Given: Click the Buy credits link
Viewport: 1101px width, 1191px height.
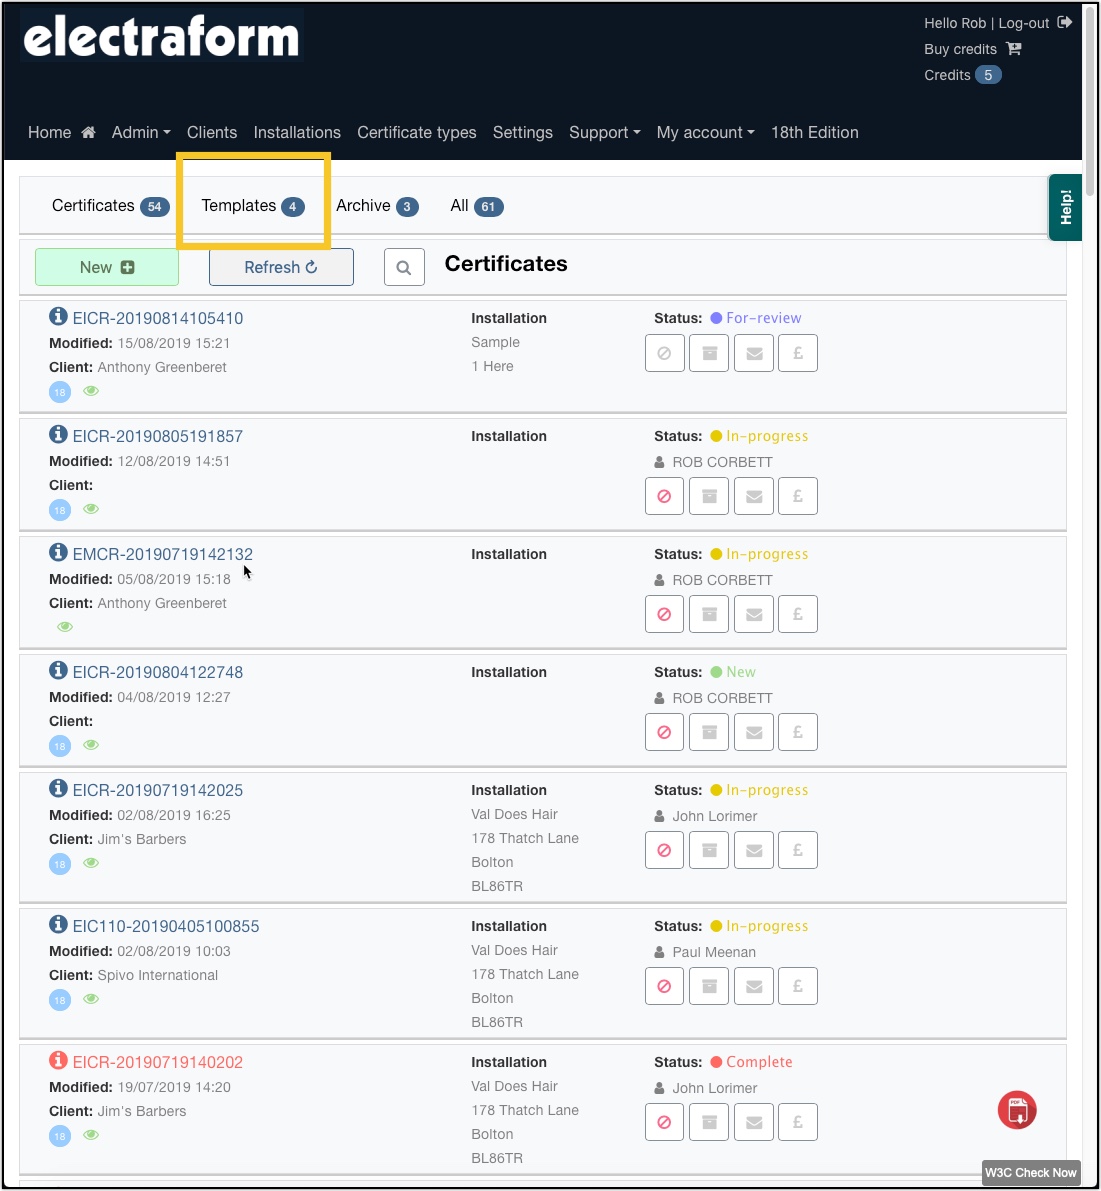Looking at the screenshot, I should (960, 49).
